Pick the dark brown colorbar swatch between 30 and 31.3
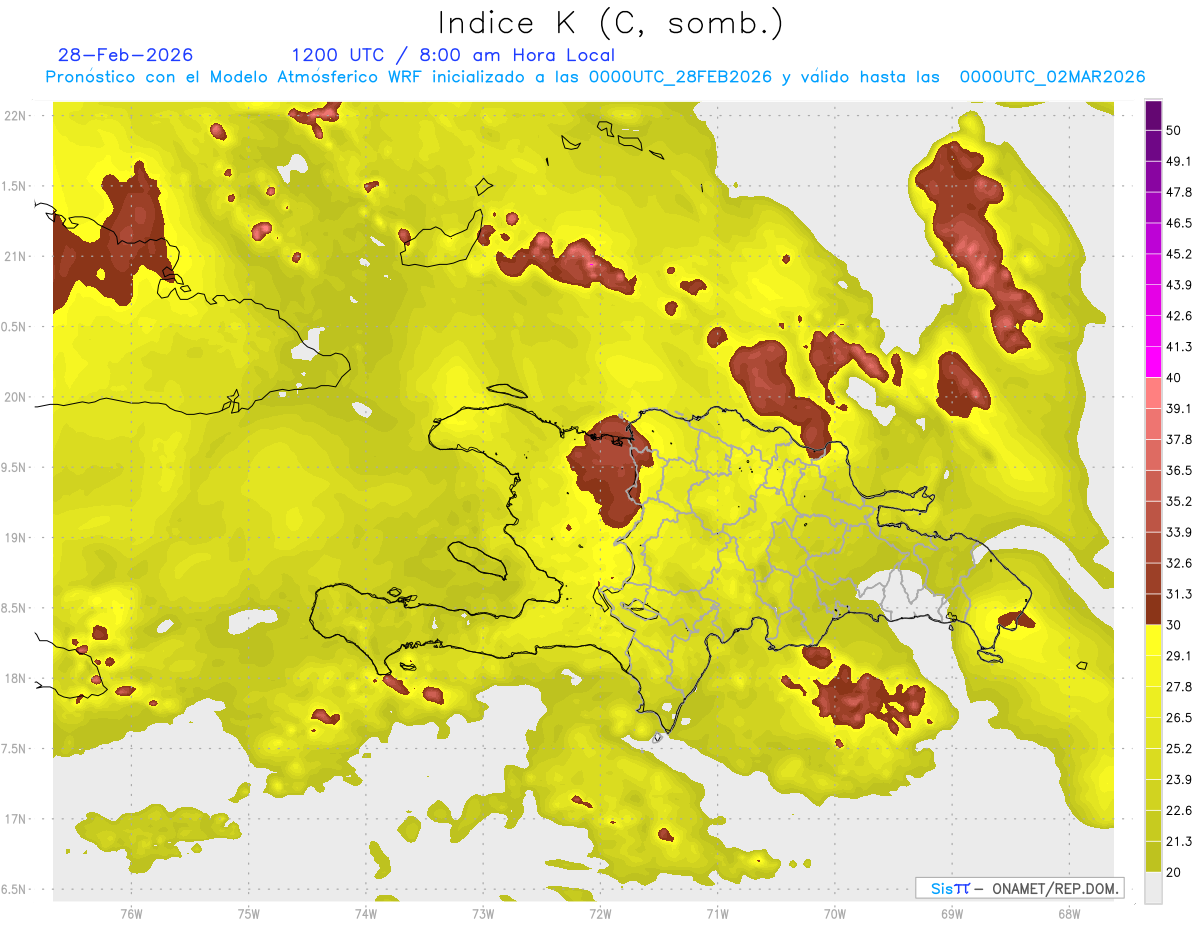This screenshot has height=927, width=1200. click(x=1153, y=609)
